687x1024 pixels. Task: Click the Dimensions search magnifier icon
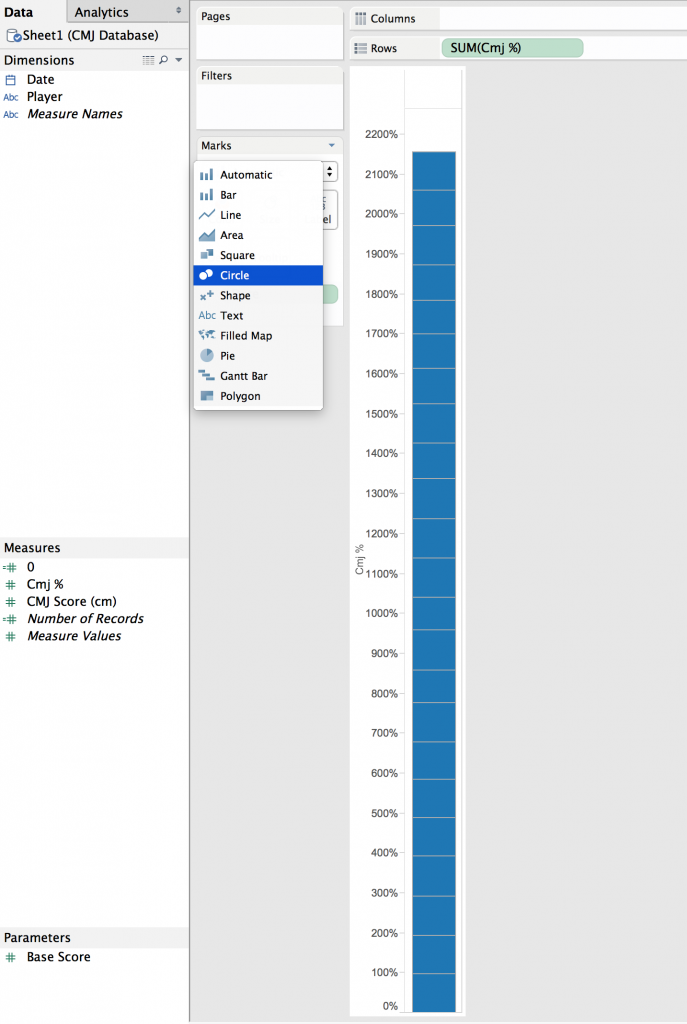coord(163,60)
